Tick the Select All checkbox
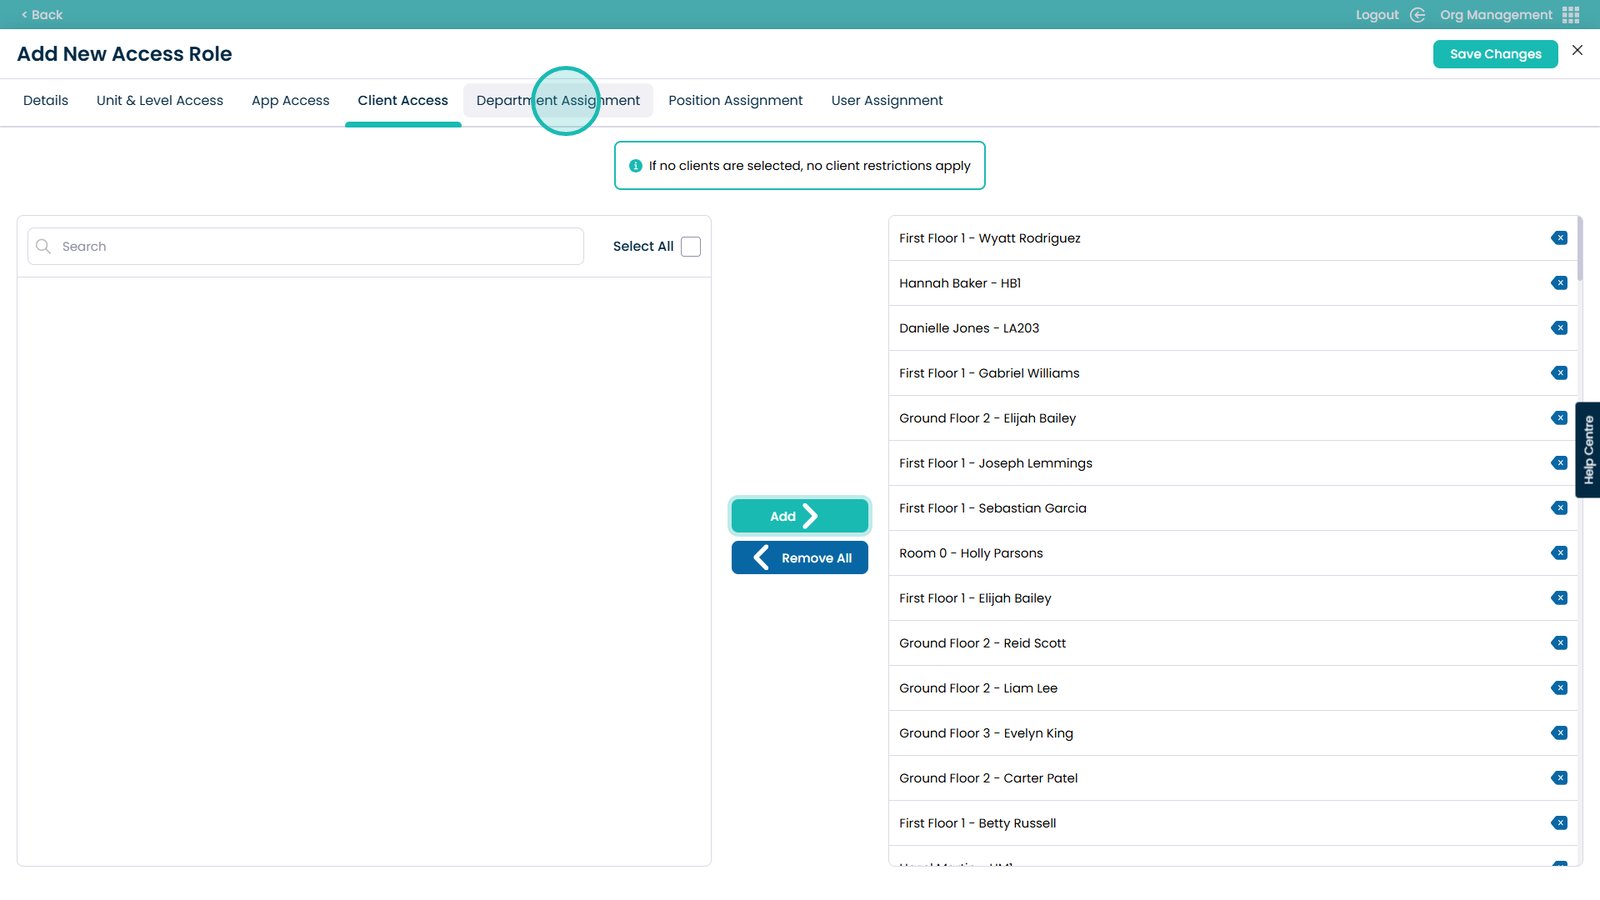The image size is (1600, 900). (691, 247)
